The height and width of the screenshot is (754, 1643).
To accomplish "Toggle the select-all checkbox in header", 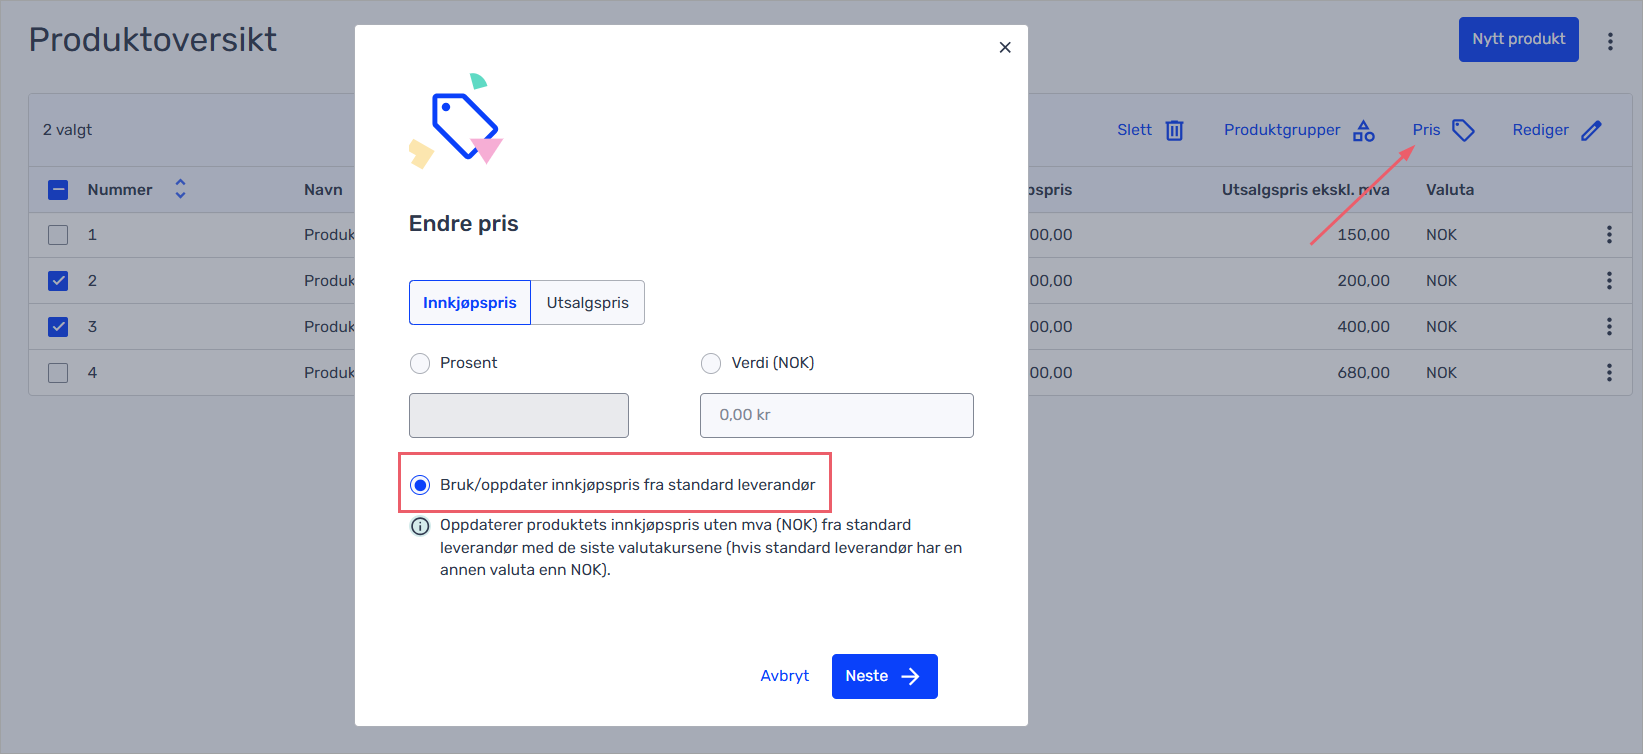I will pos(58,190).
